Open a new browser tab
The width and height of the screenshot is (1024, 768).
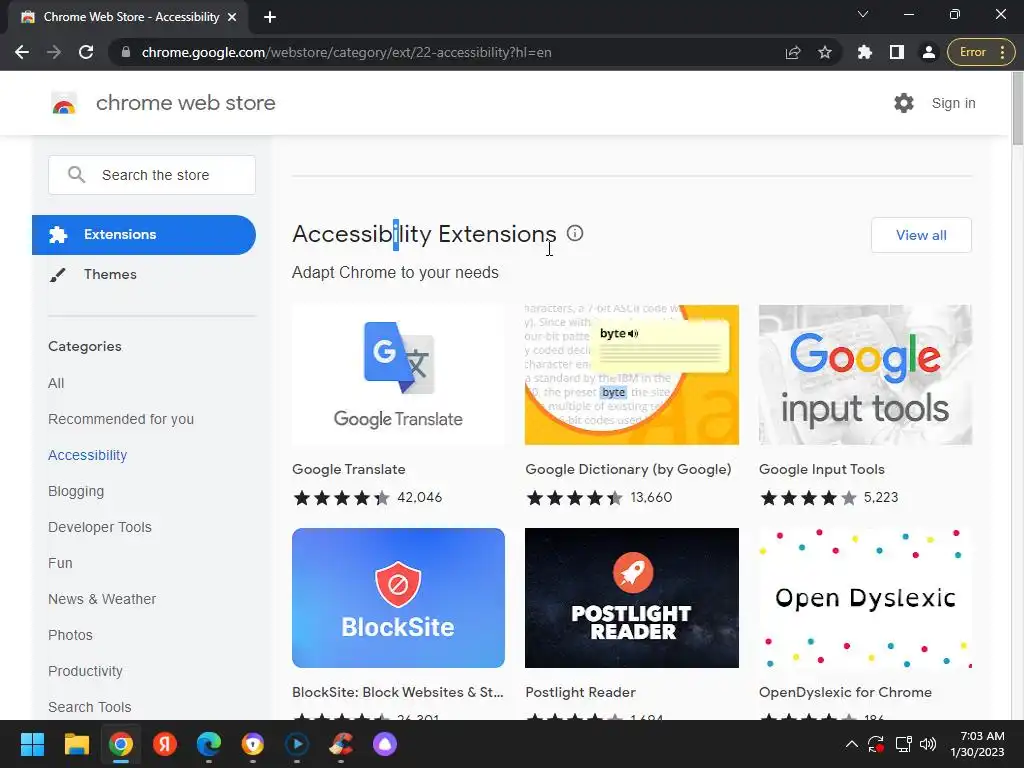270,17
